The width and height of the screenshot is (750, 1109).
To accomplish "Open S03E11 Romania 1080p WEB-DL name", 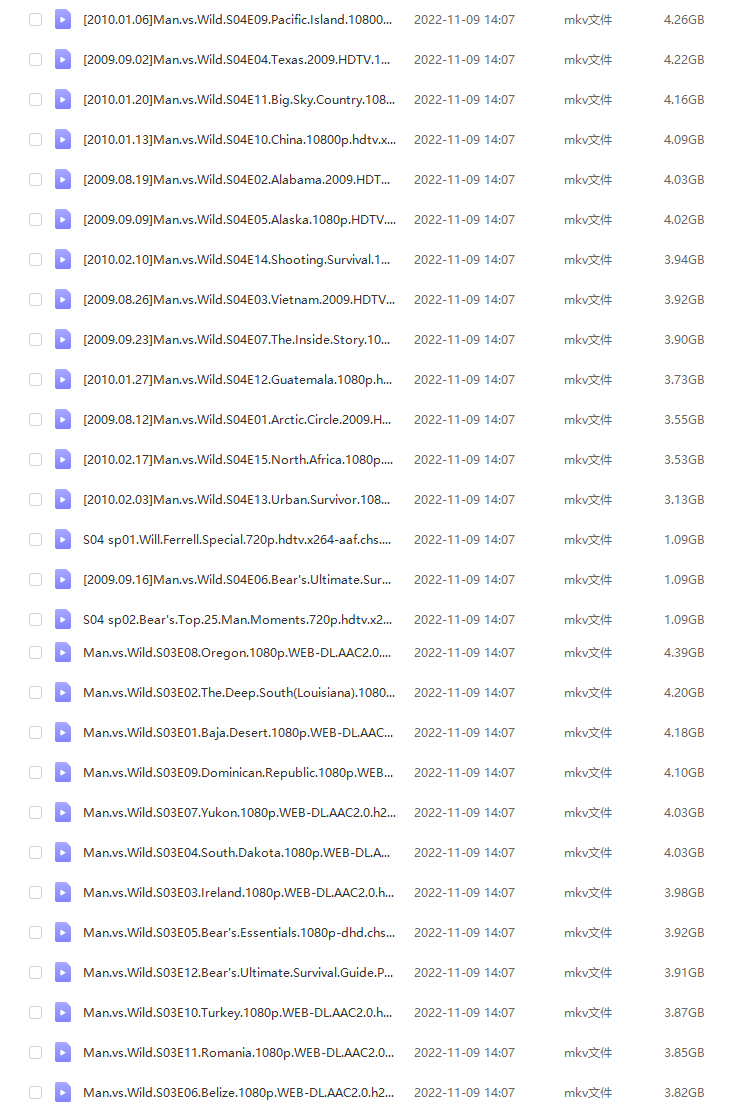I will 238,1052.
